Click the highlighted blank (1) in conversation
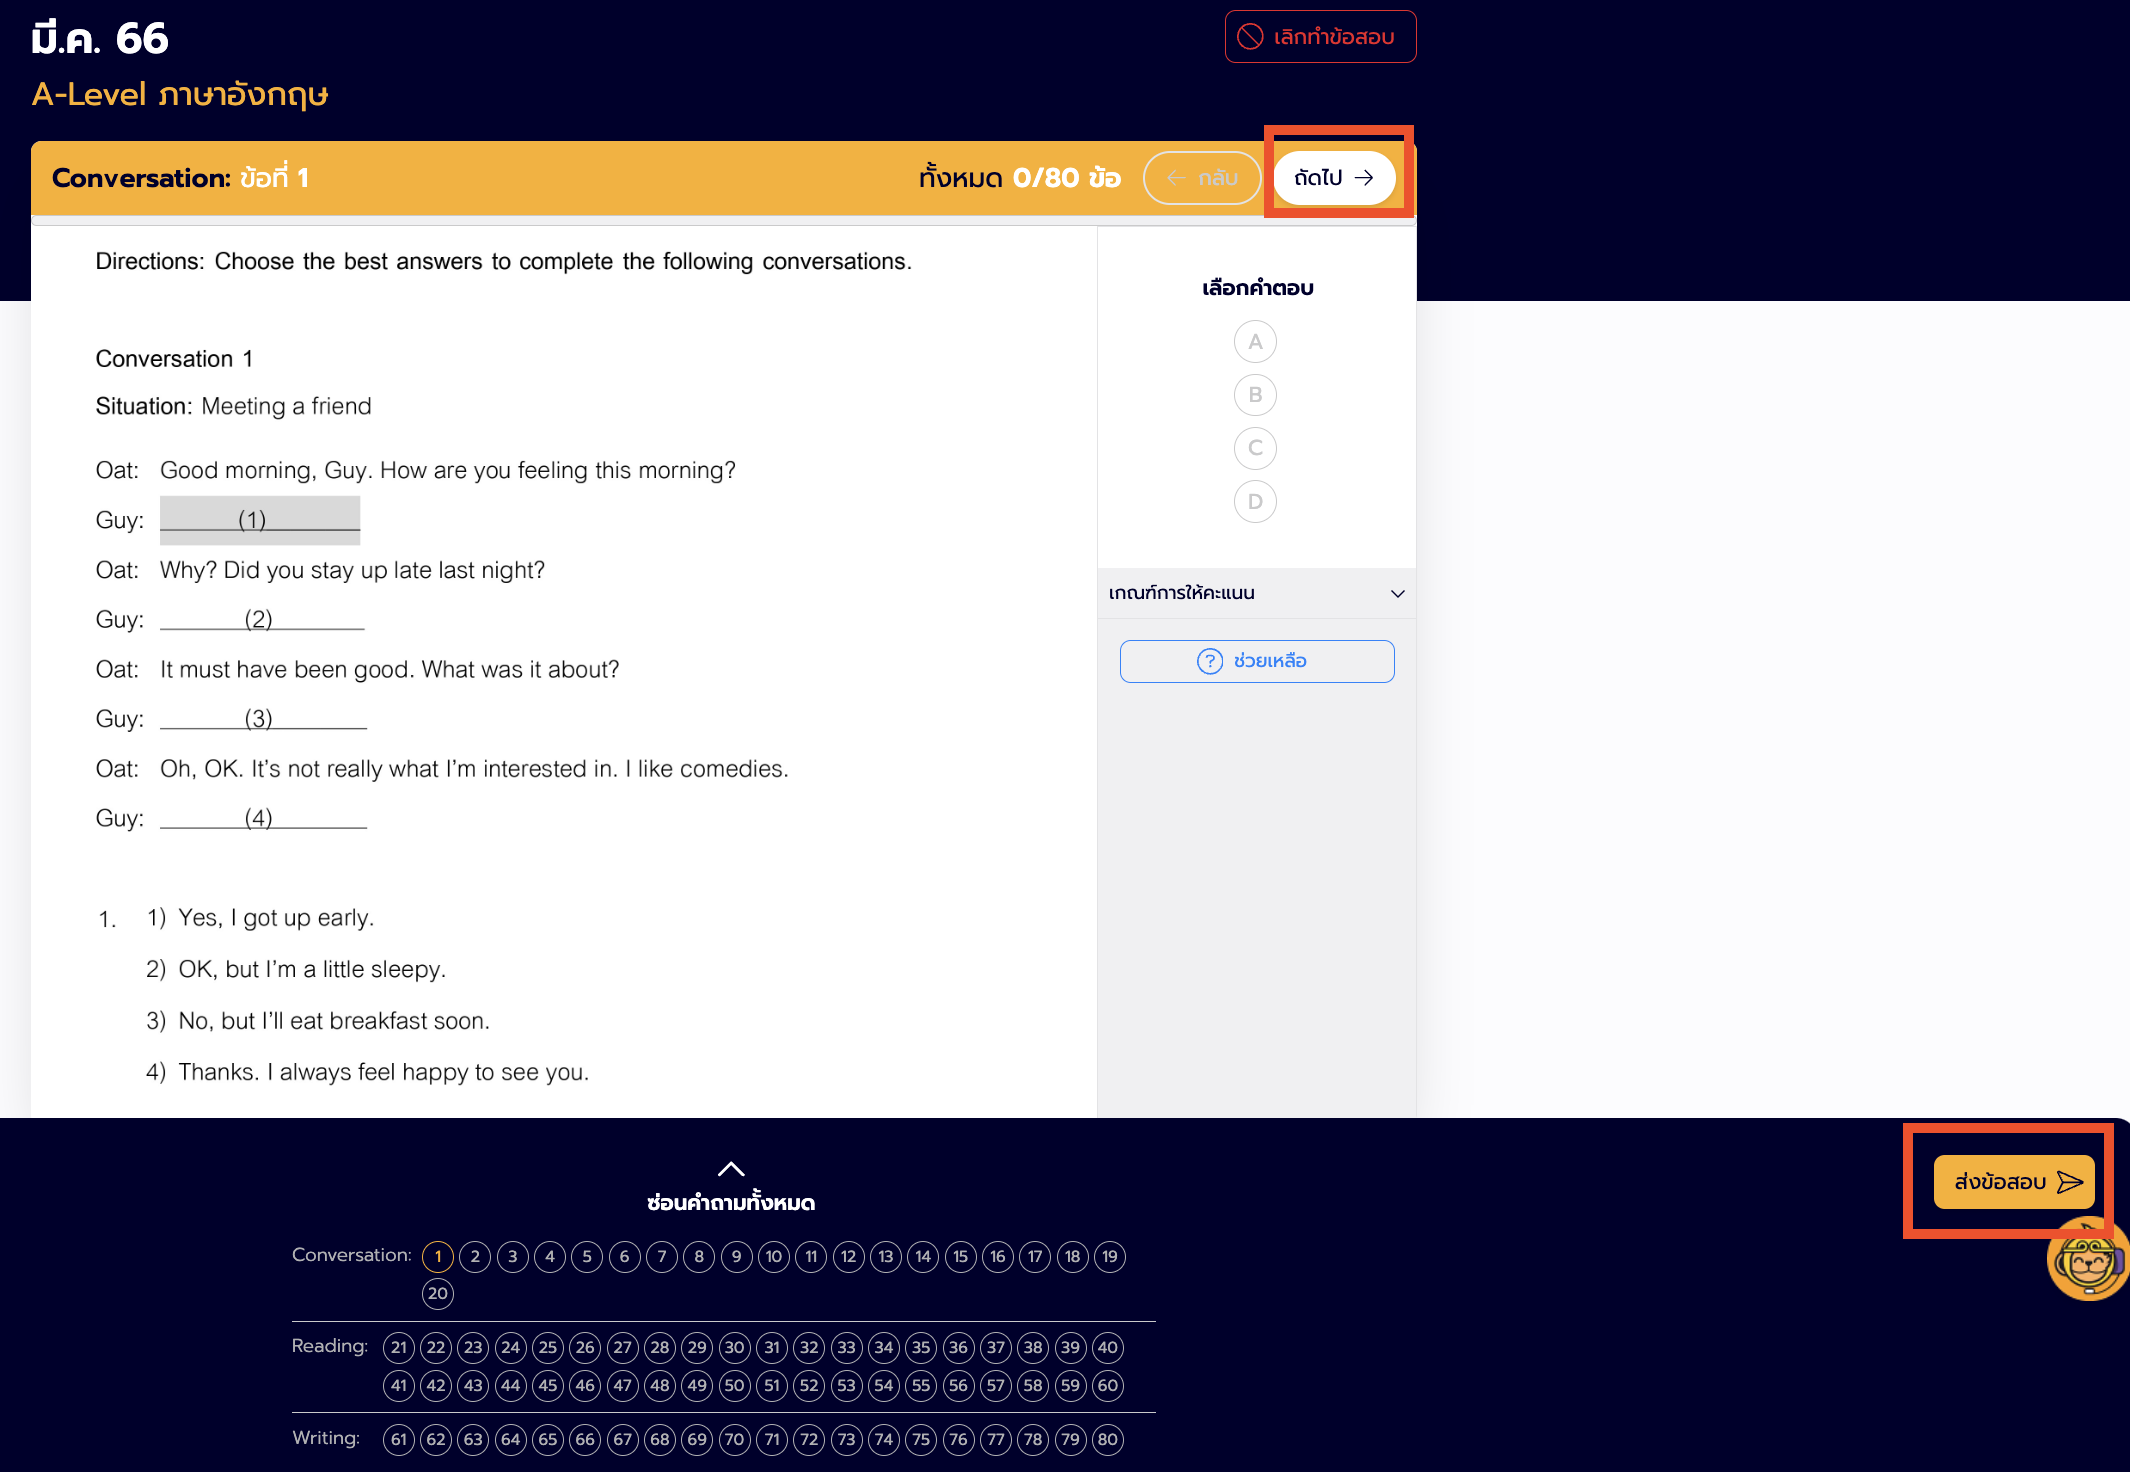2130x1472 pixels. 259,520
